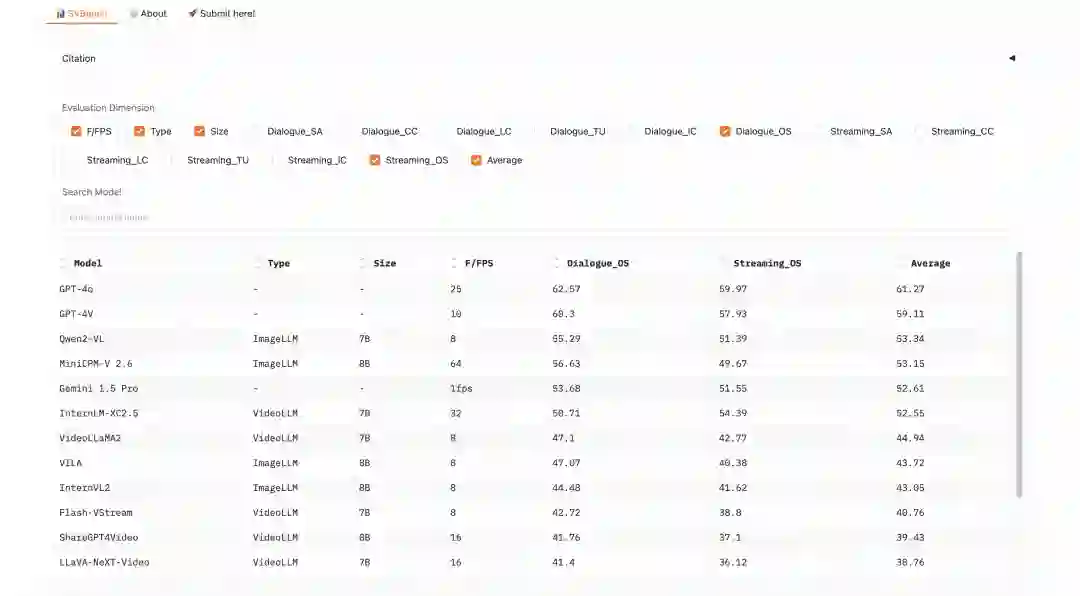Select the GPT-4o model cell
Image resolution: width=1080 pixels, height=596 pixels.
tap(76, 289)
